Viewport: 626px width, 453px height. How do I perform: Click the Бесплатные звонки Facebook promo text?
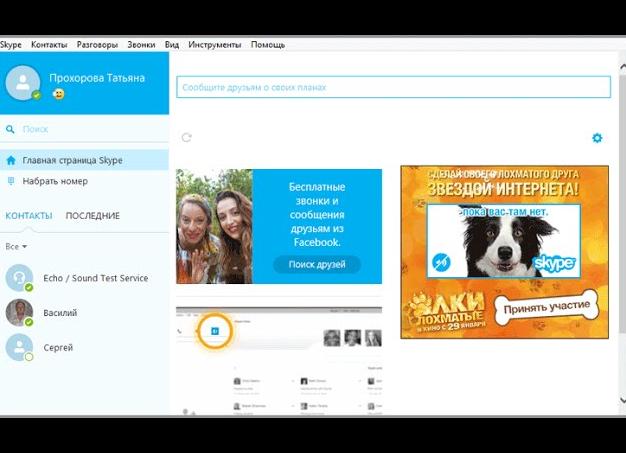pyautogui.click(x=317, y=215)
